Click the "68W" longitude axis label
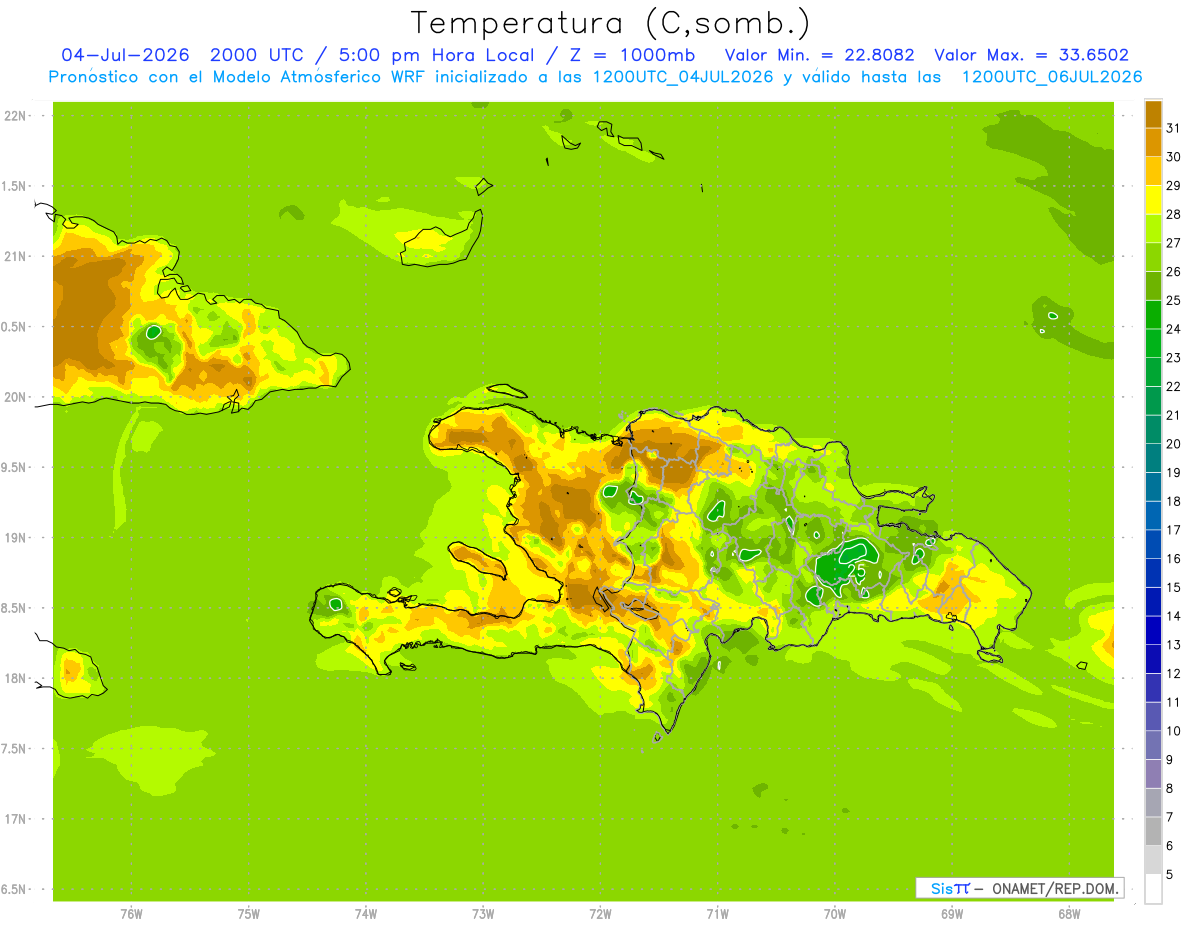 tap(1069, 913)
